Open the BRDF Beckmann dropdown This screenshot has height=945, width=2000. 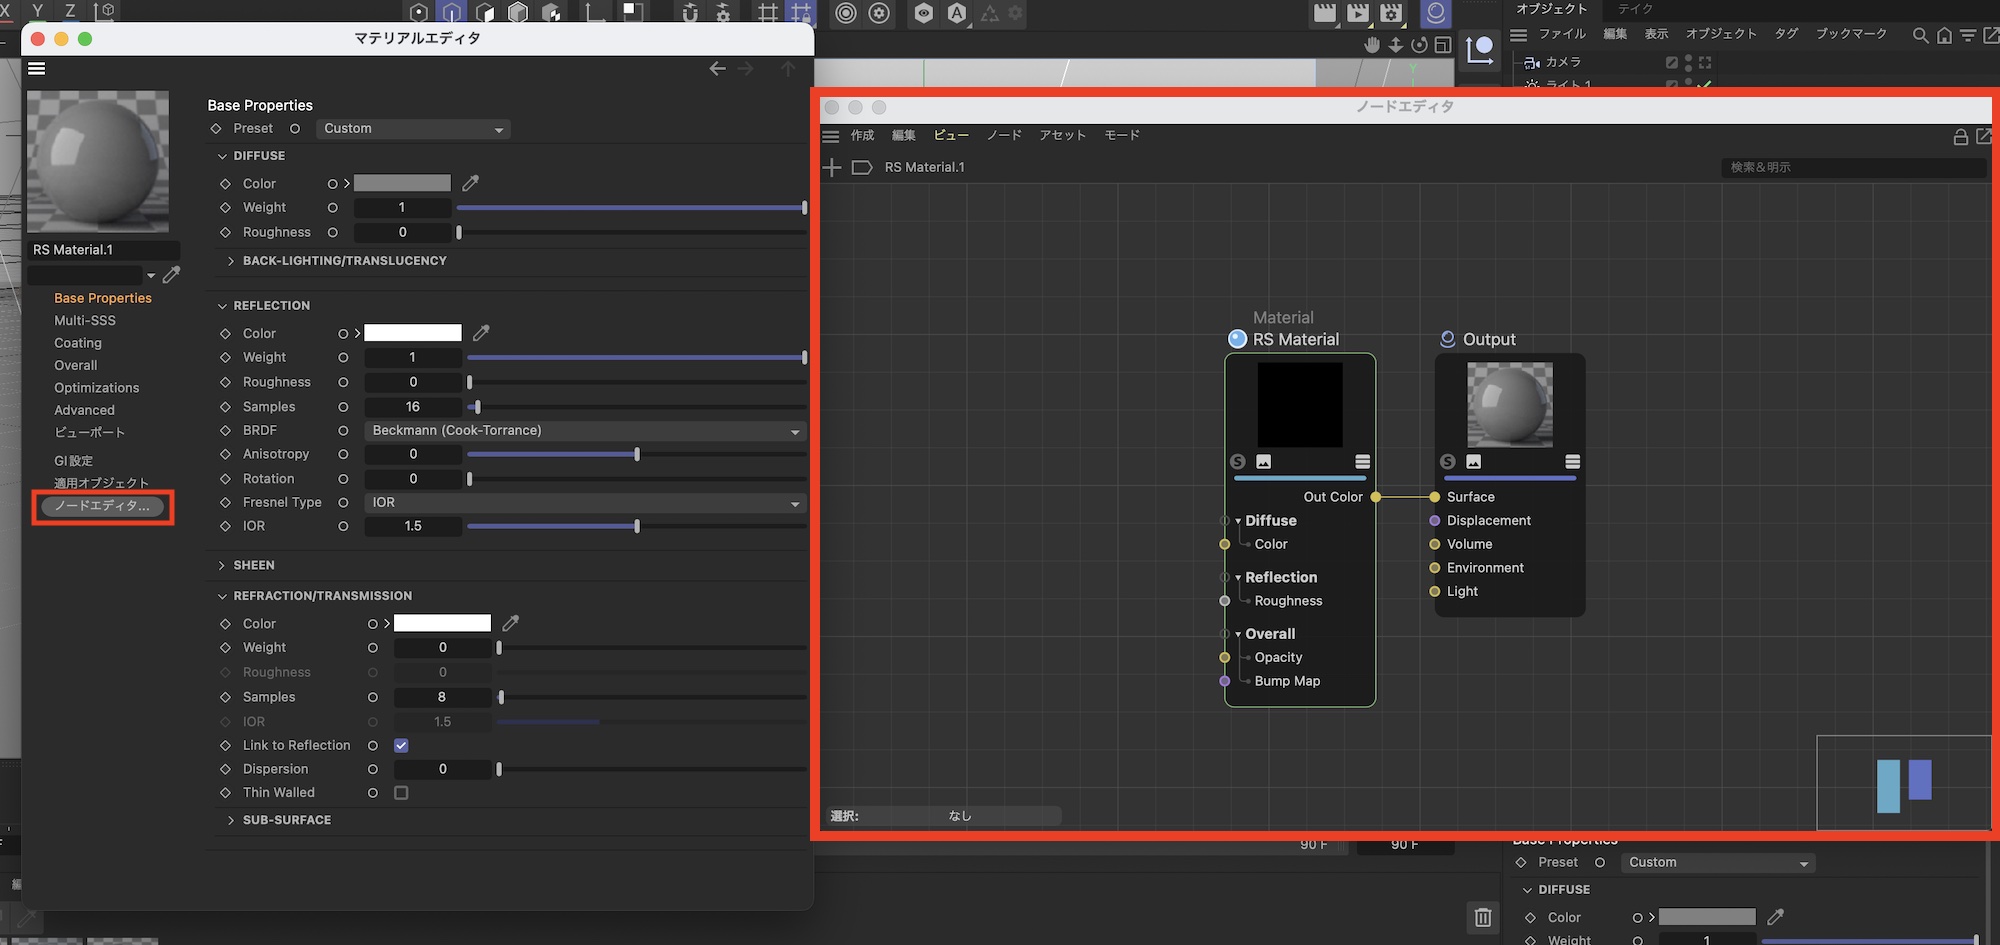click(x=585, y=431)
